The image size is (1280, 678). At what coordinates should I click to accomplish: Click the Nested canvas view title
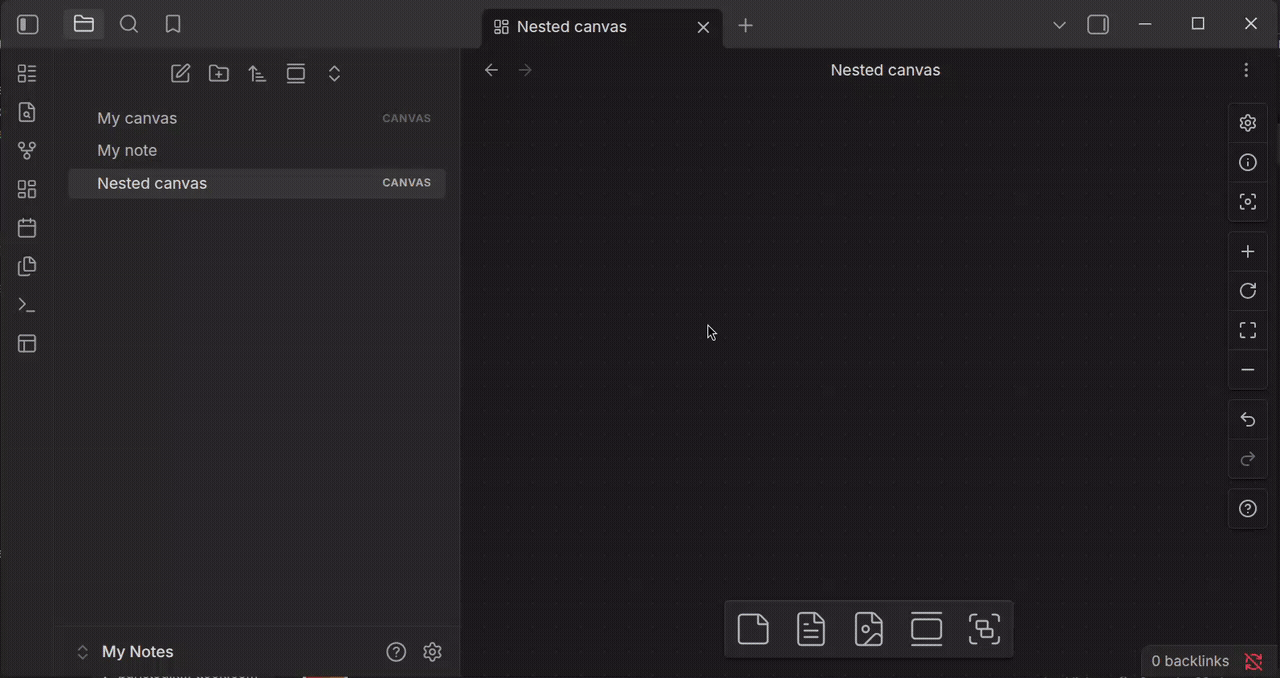(x=885, y=70)
